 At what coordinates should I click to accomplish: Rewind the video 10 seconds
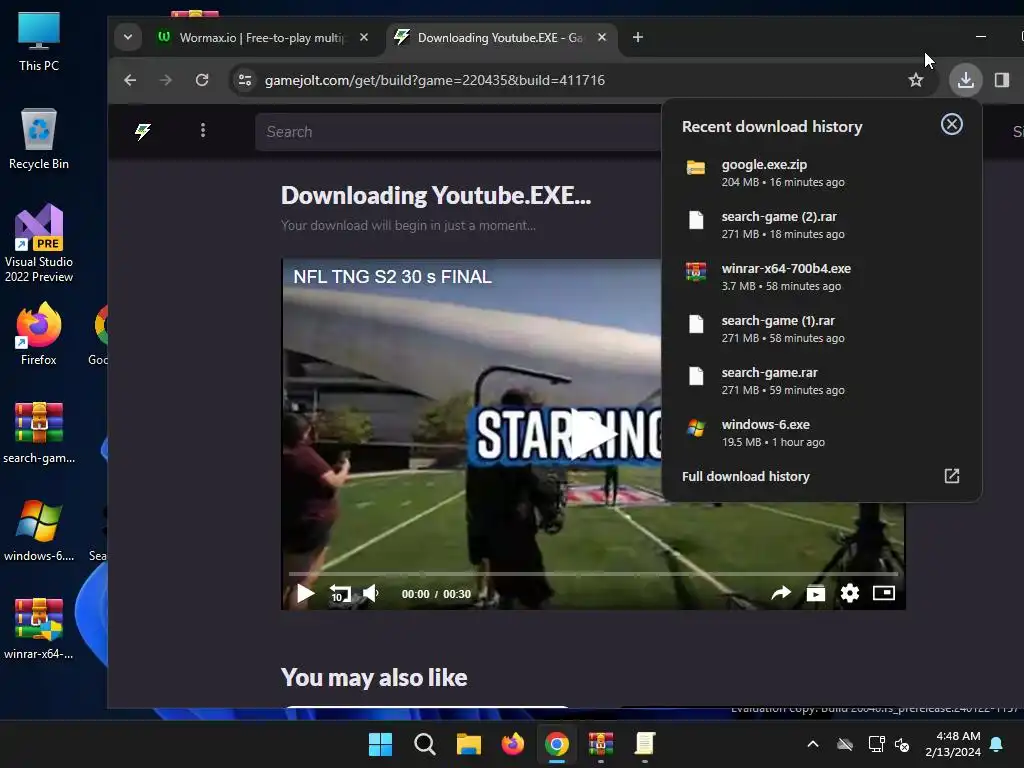point(340,594)
